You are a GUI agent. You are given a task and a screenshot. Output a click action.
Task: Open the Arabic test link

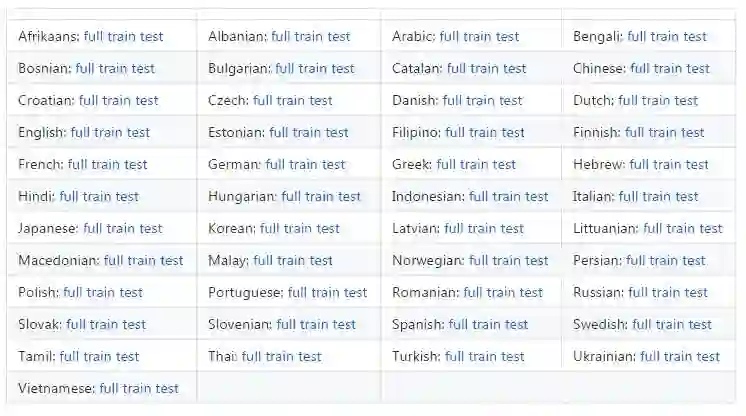point(507,37)
